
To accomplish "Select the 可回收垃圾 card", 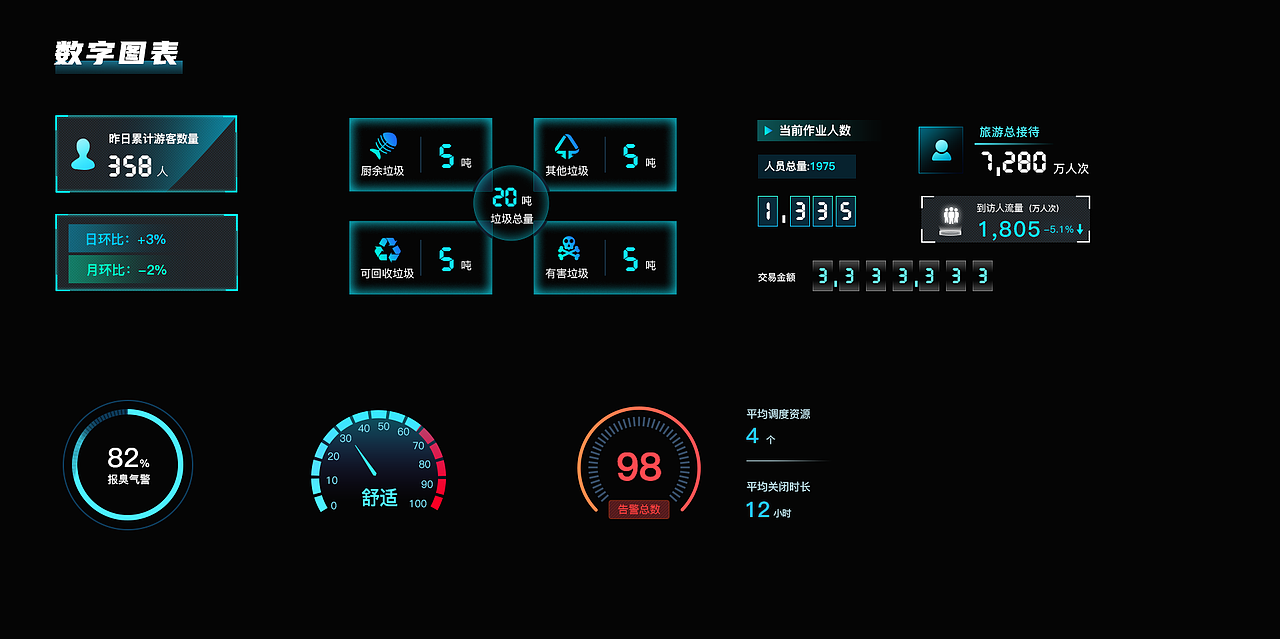I will click(x=420, y=257).
